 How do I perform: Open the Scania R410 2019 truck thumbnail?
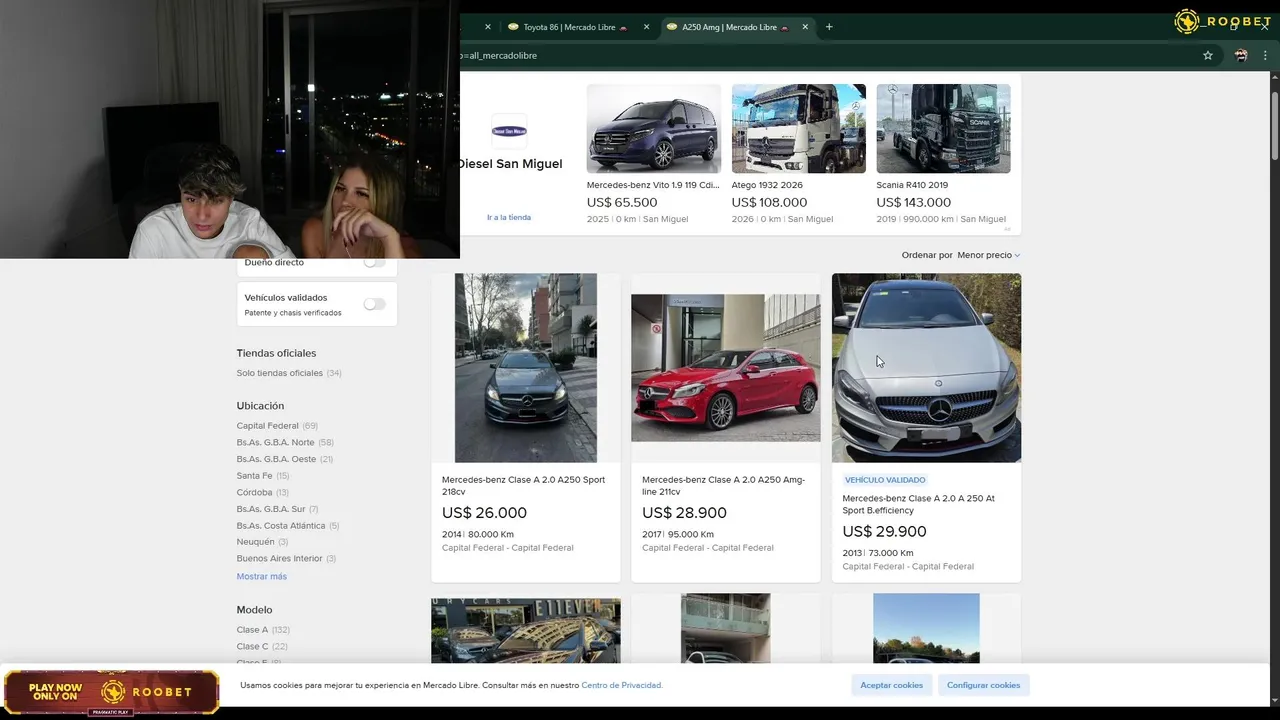[x=943, y=129]
